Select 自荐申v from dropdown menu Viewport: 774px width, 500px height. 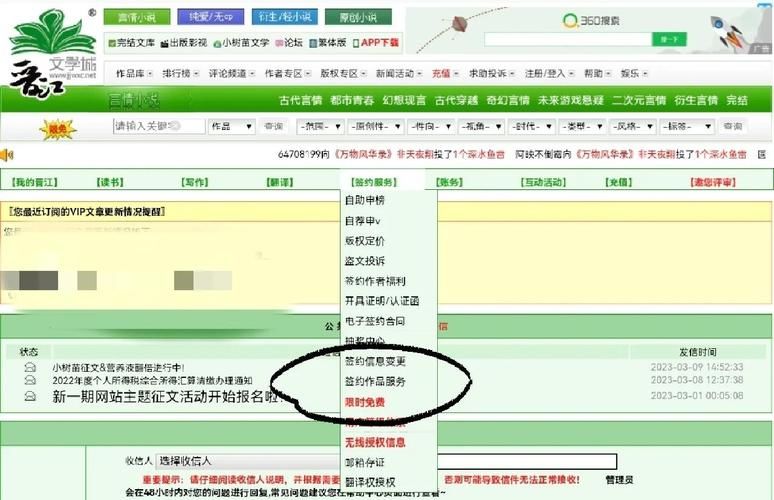(x=362, y=221)
